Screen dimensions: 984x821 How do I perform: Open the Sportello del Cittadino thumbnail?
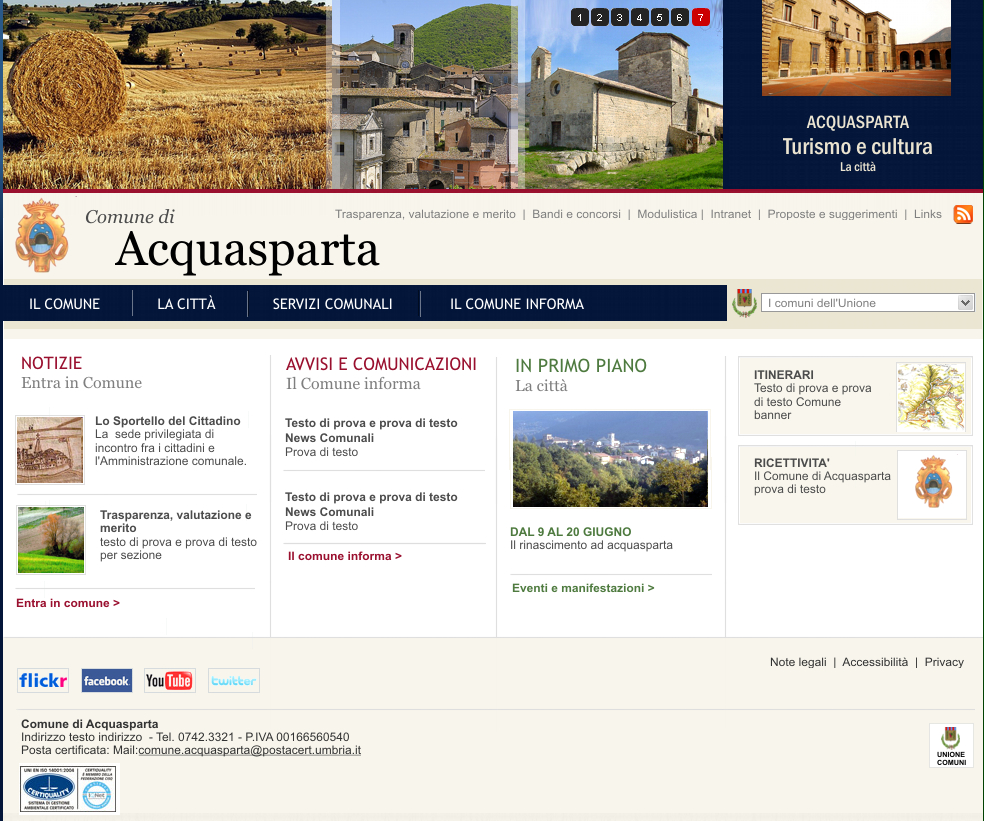click(x=50, y=450)
